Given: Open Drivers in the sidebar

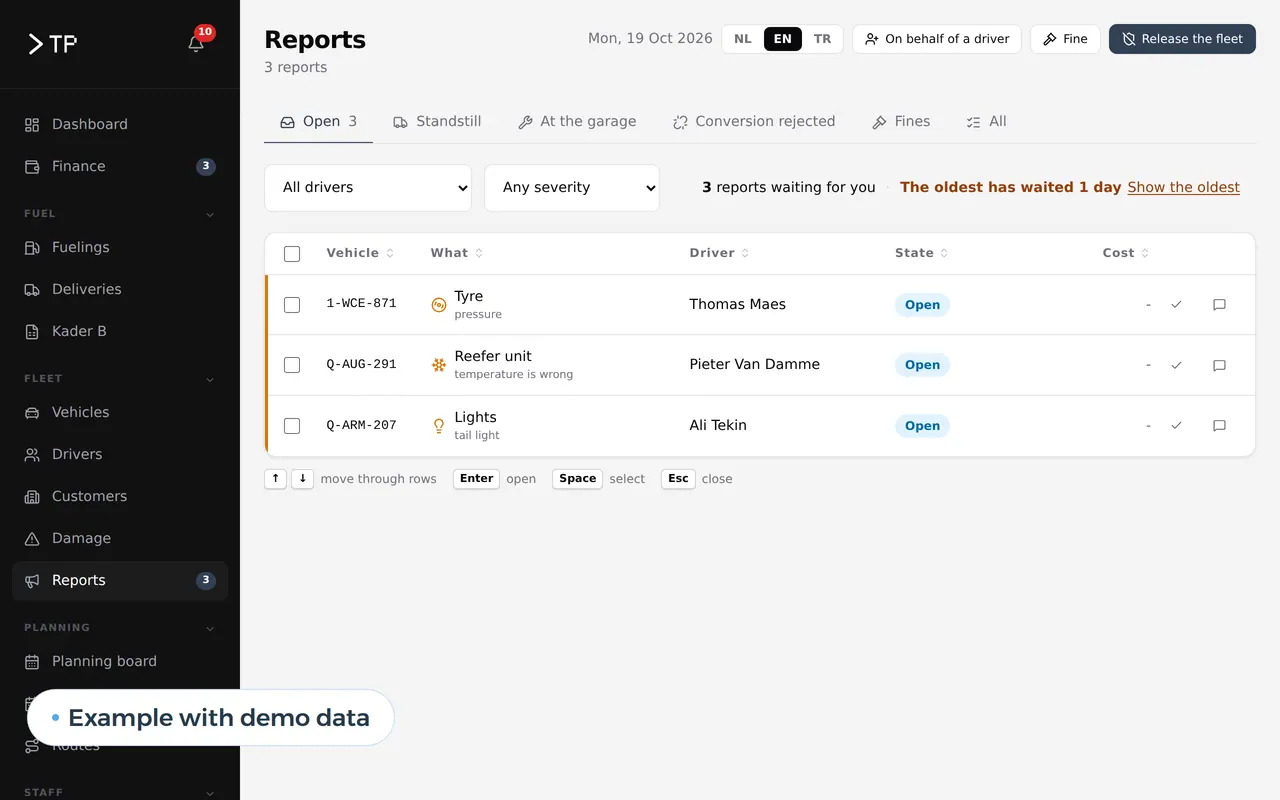Looking at the screenshot, I should 120,454.
